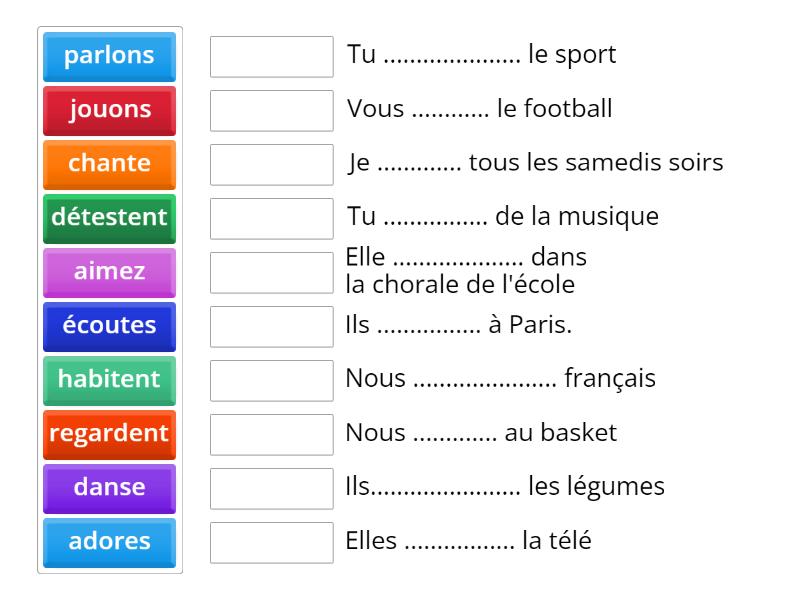Select the teal 'habitent' word tile
This screenshot has height=600, width=800.
pos(109,380)
